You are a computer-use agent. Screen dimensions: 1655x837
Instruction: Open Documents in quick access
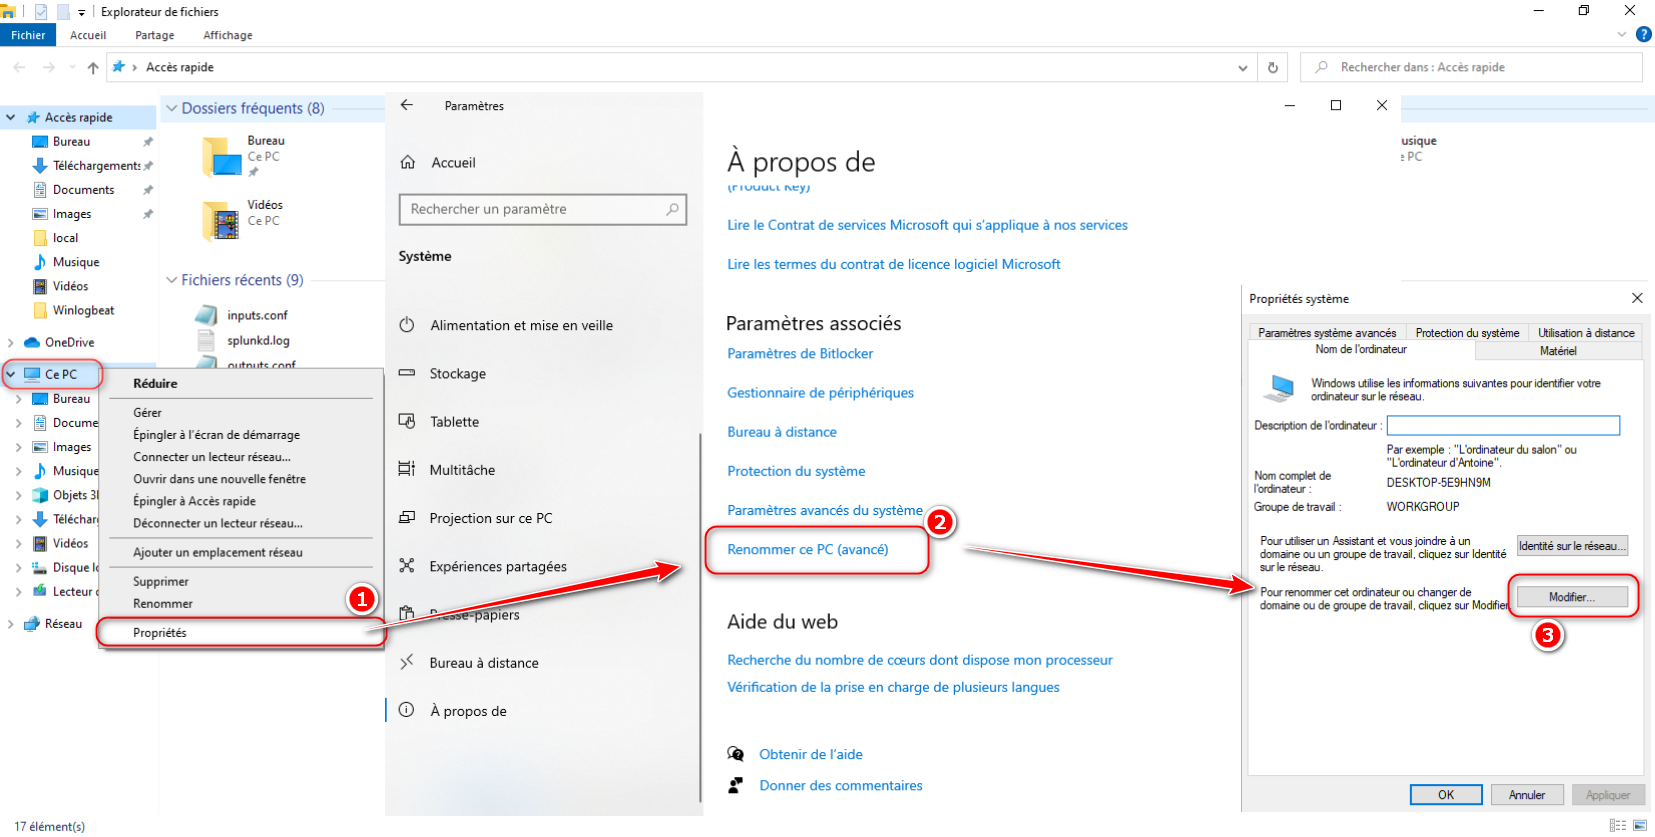click(x=83, y=190)
